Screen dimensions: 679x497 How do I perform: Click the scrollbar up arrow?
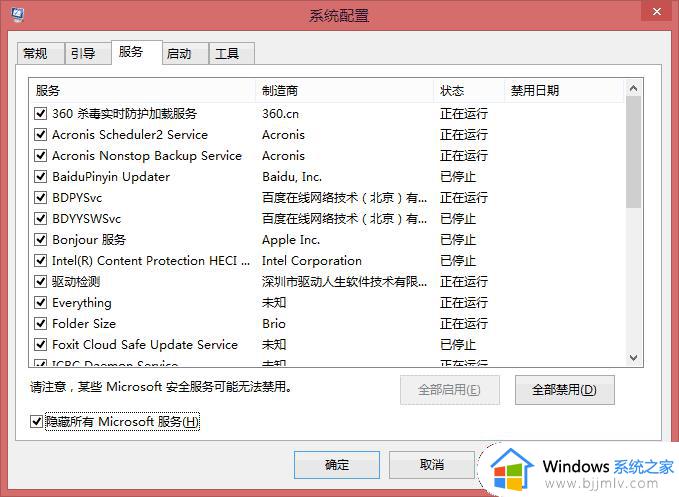[x=633, y=88]
